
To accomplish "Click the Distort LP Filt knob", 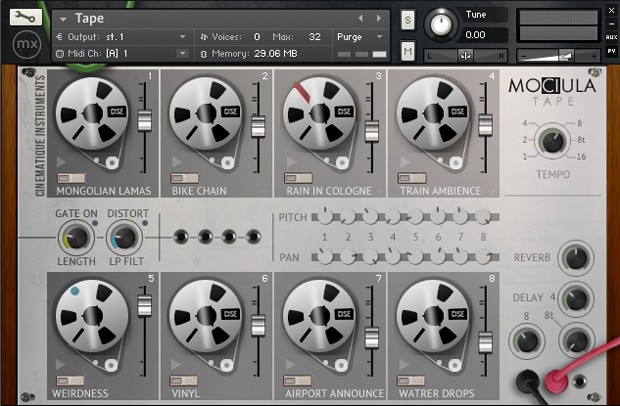I will pyautogui.click(x=124, y=238).
